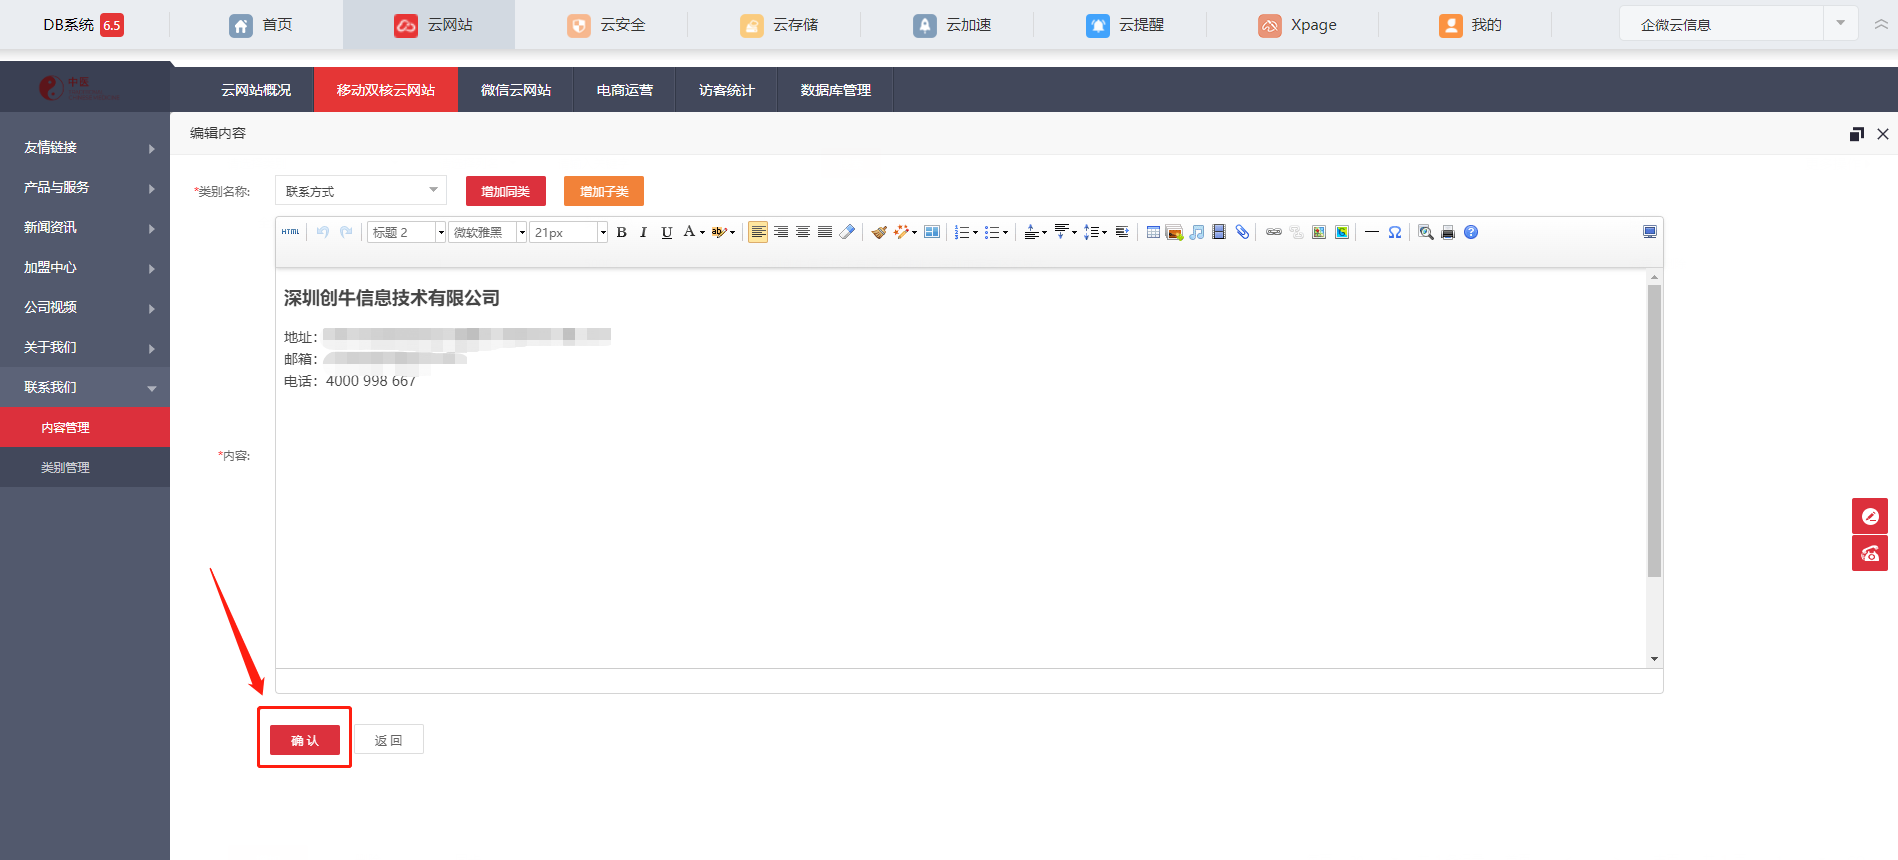
Task: Toggle underline formatting
Action: click(x=667, y=232)
